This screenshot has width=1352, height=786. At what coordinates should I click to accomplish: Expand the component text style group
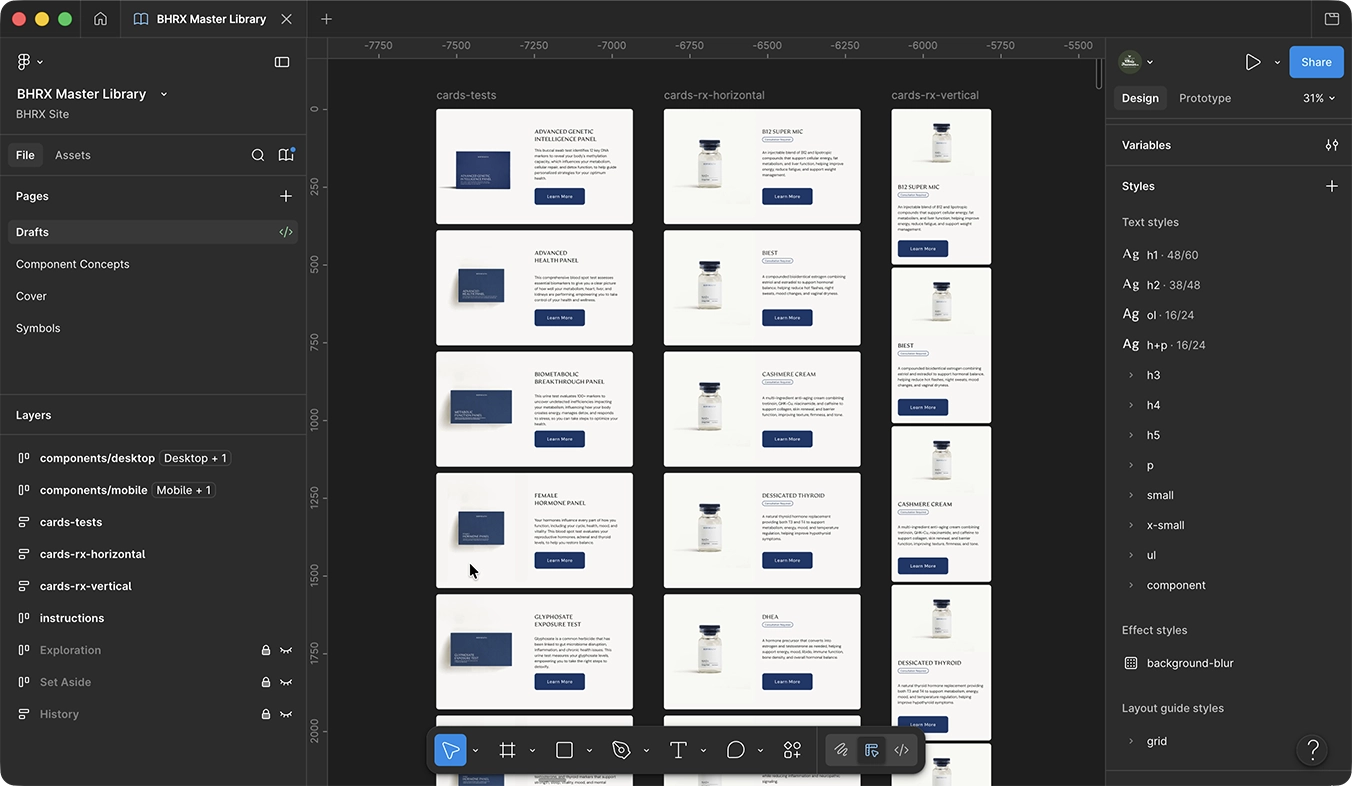click(1131, 585)
